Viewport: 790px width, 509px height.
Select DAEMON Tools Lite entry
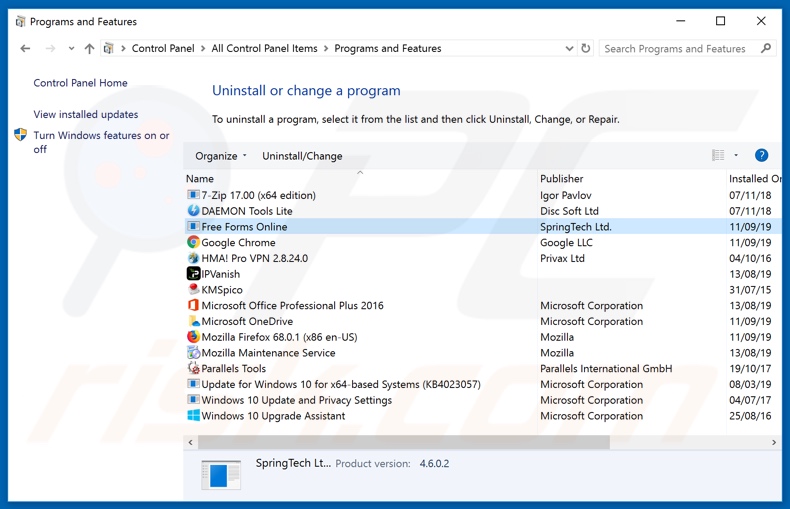pyautogui.click(x=247, y=211)
